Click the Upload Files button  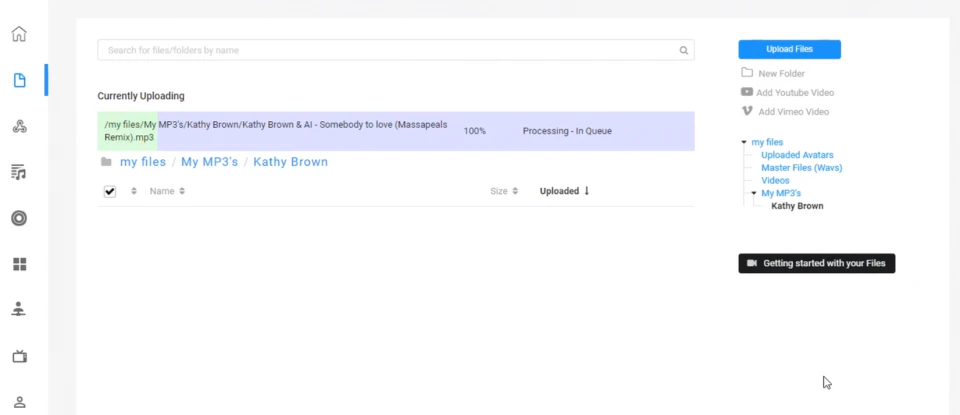point(789,50)
